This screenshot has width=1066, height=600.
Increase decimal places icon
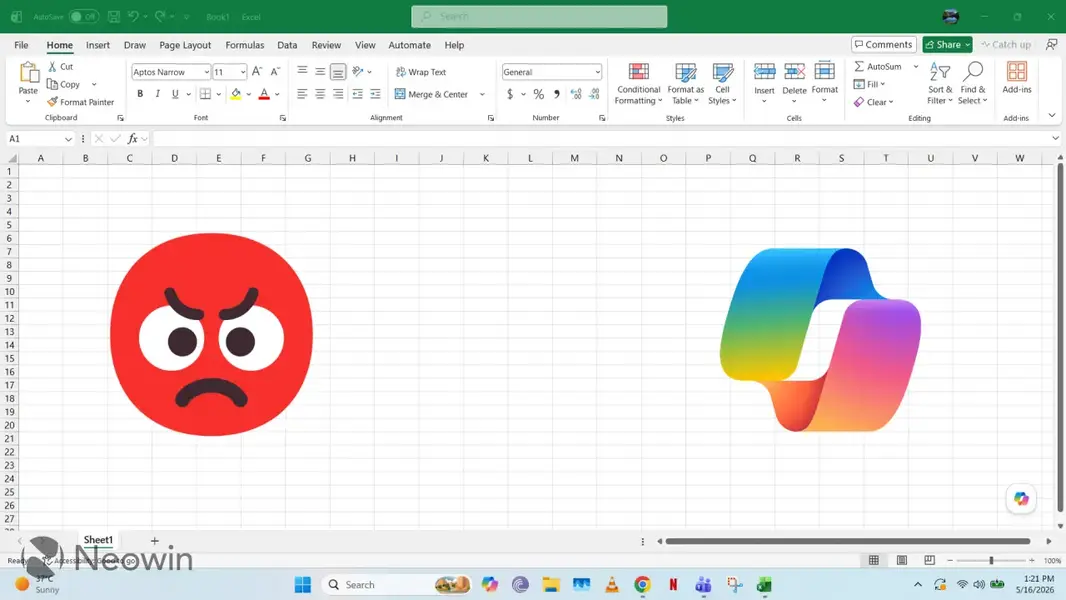[x=576, y=94]
